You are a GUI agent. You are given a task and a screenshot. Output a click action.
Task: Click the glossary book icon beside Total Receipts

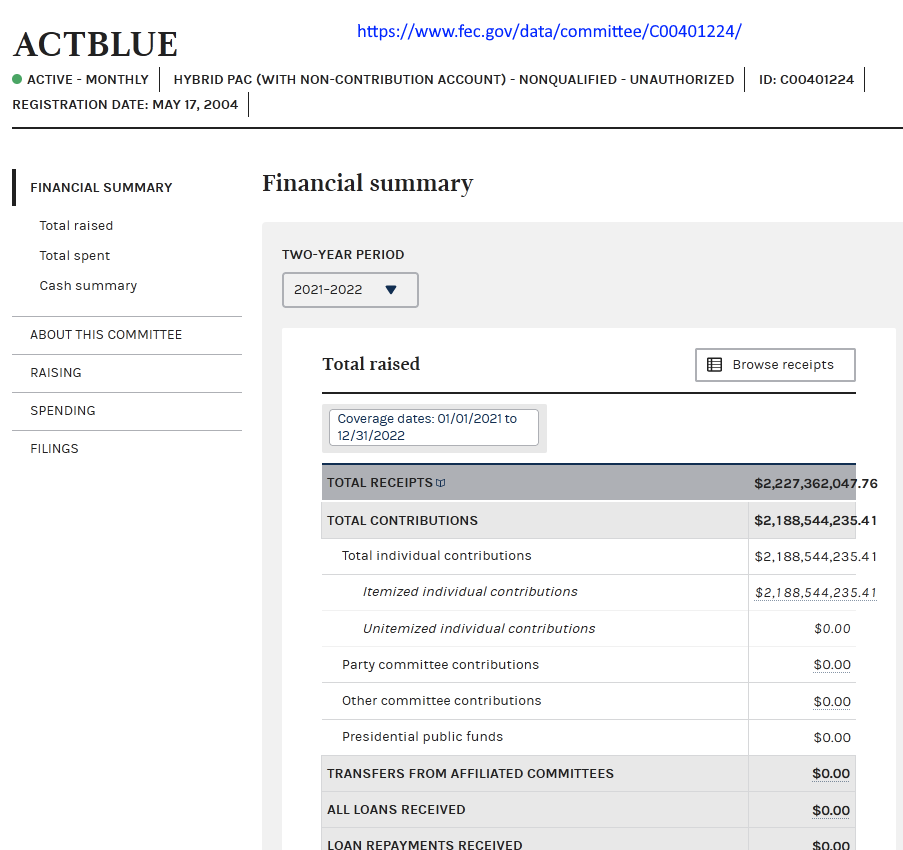[x=441, y=483]
